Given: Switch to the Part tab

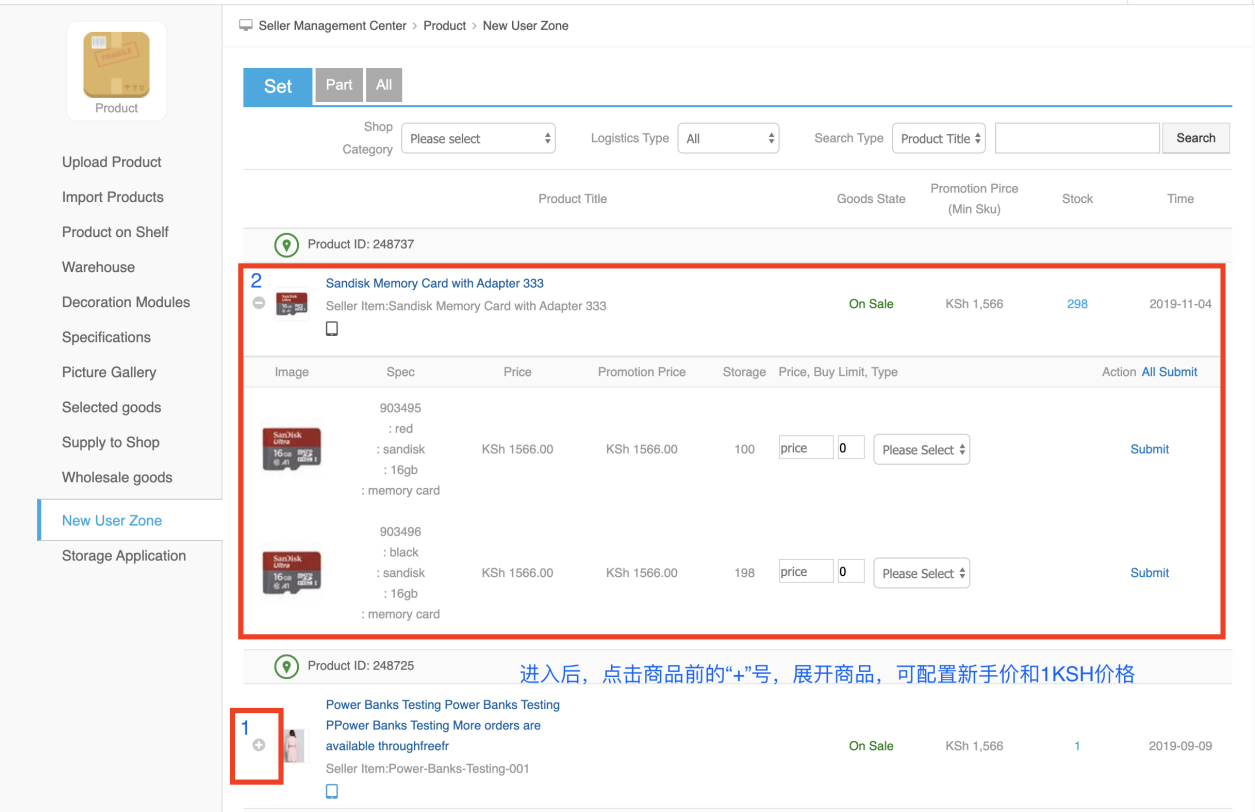Looking at the screenshot, I should point(339,85).
